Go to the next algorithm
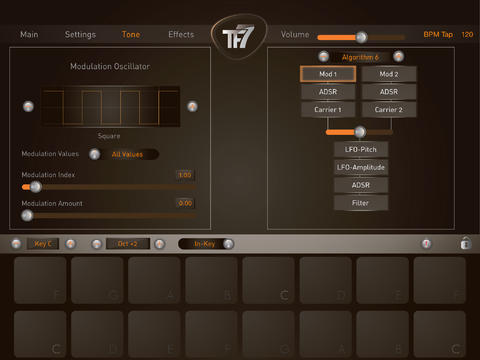Image resolution: width=480 pixels, height=360 pixels. (x=398, y=57)
